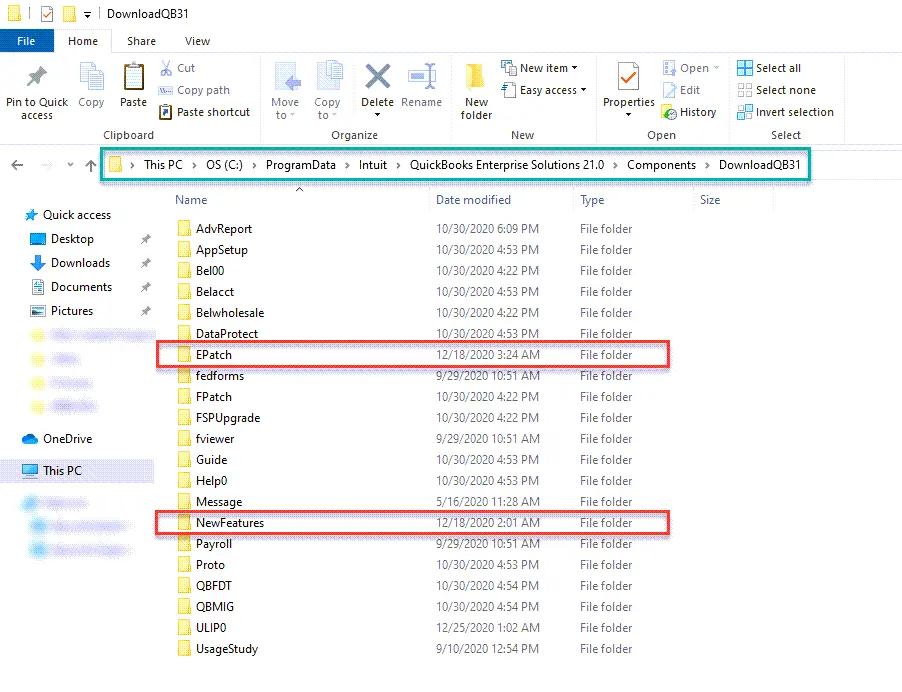Open the New item dropdown
Screen dimensions: 902x692
pyautogui.click(x=539, y=68)
